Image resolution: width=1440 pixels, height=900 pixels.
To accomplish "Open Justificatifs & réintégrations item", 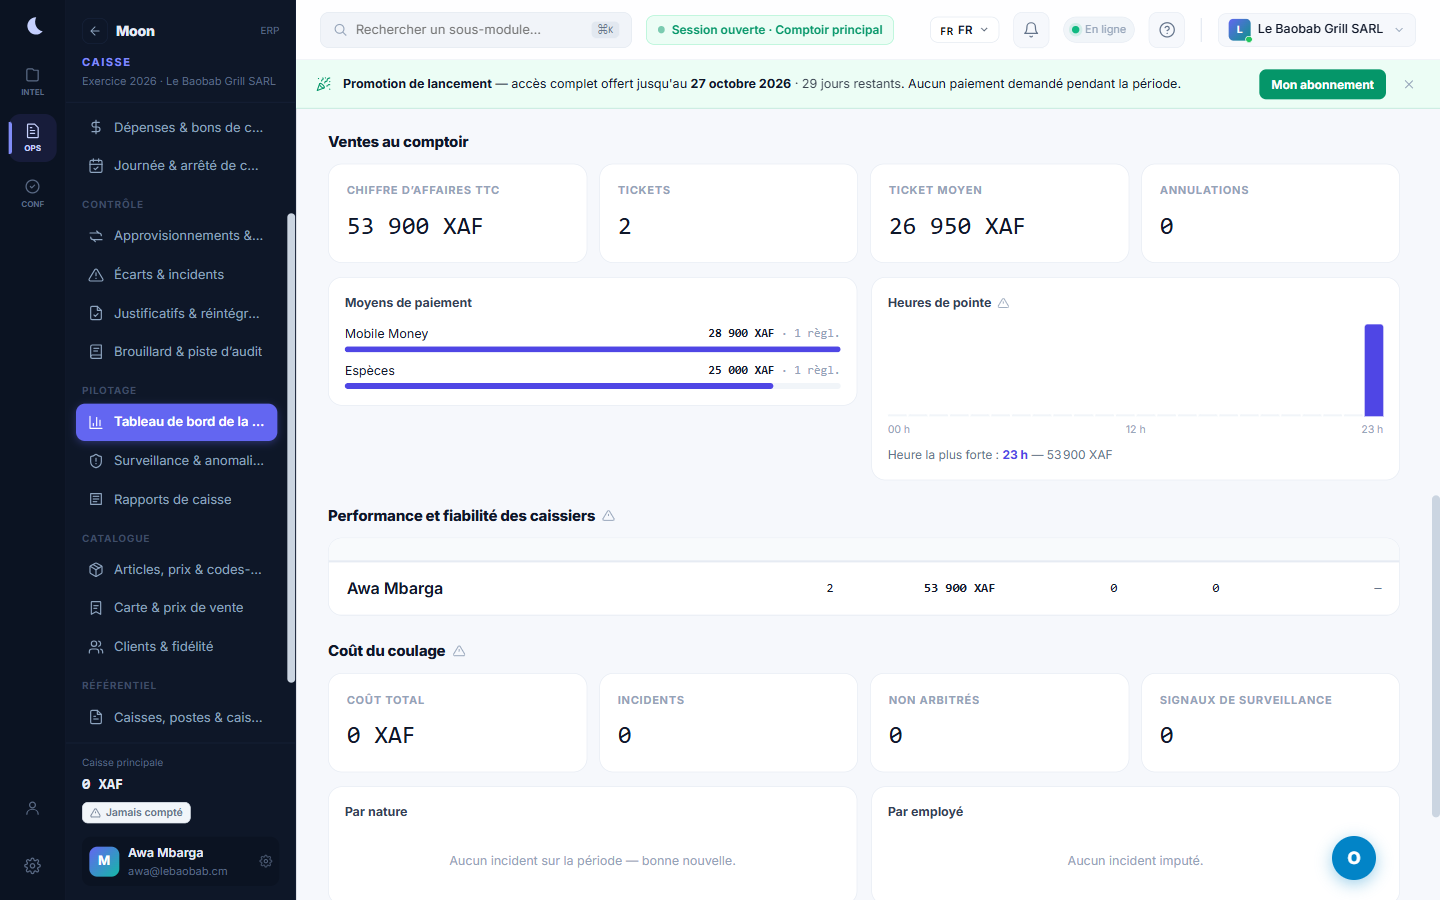I will pyautogui.click(x=176, y=313).
